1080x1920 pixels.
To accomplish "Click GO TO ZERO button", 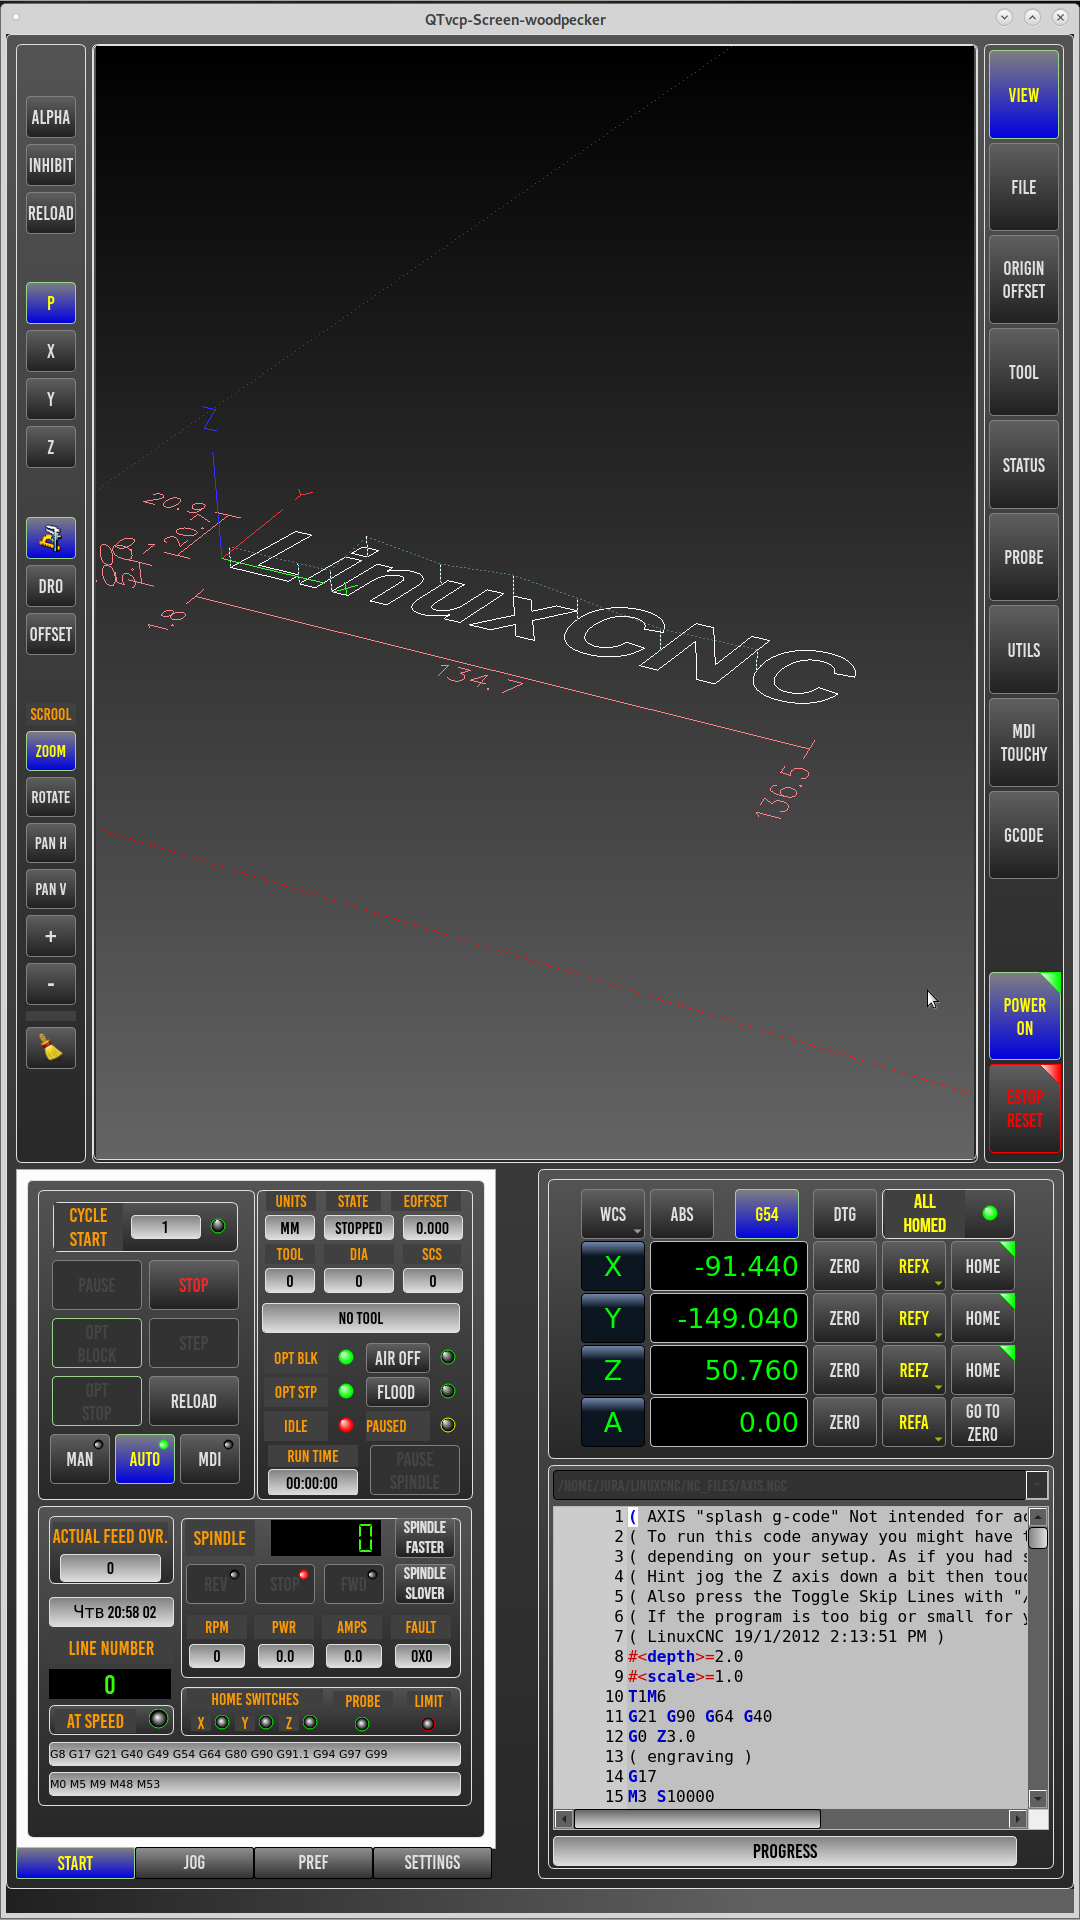I will click(x=983, y=1422).
